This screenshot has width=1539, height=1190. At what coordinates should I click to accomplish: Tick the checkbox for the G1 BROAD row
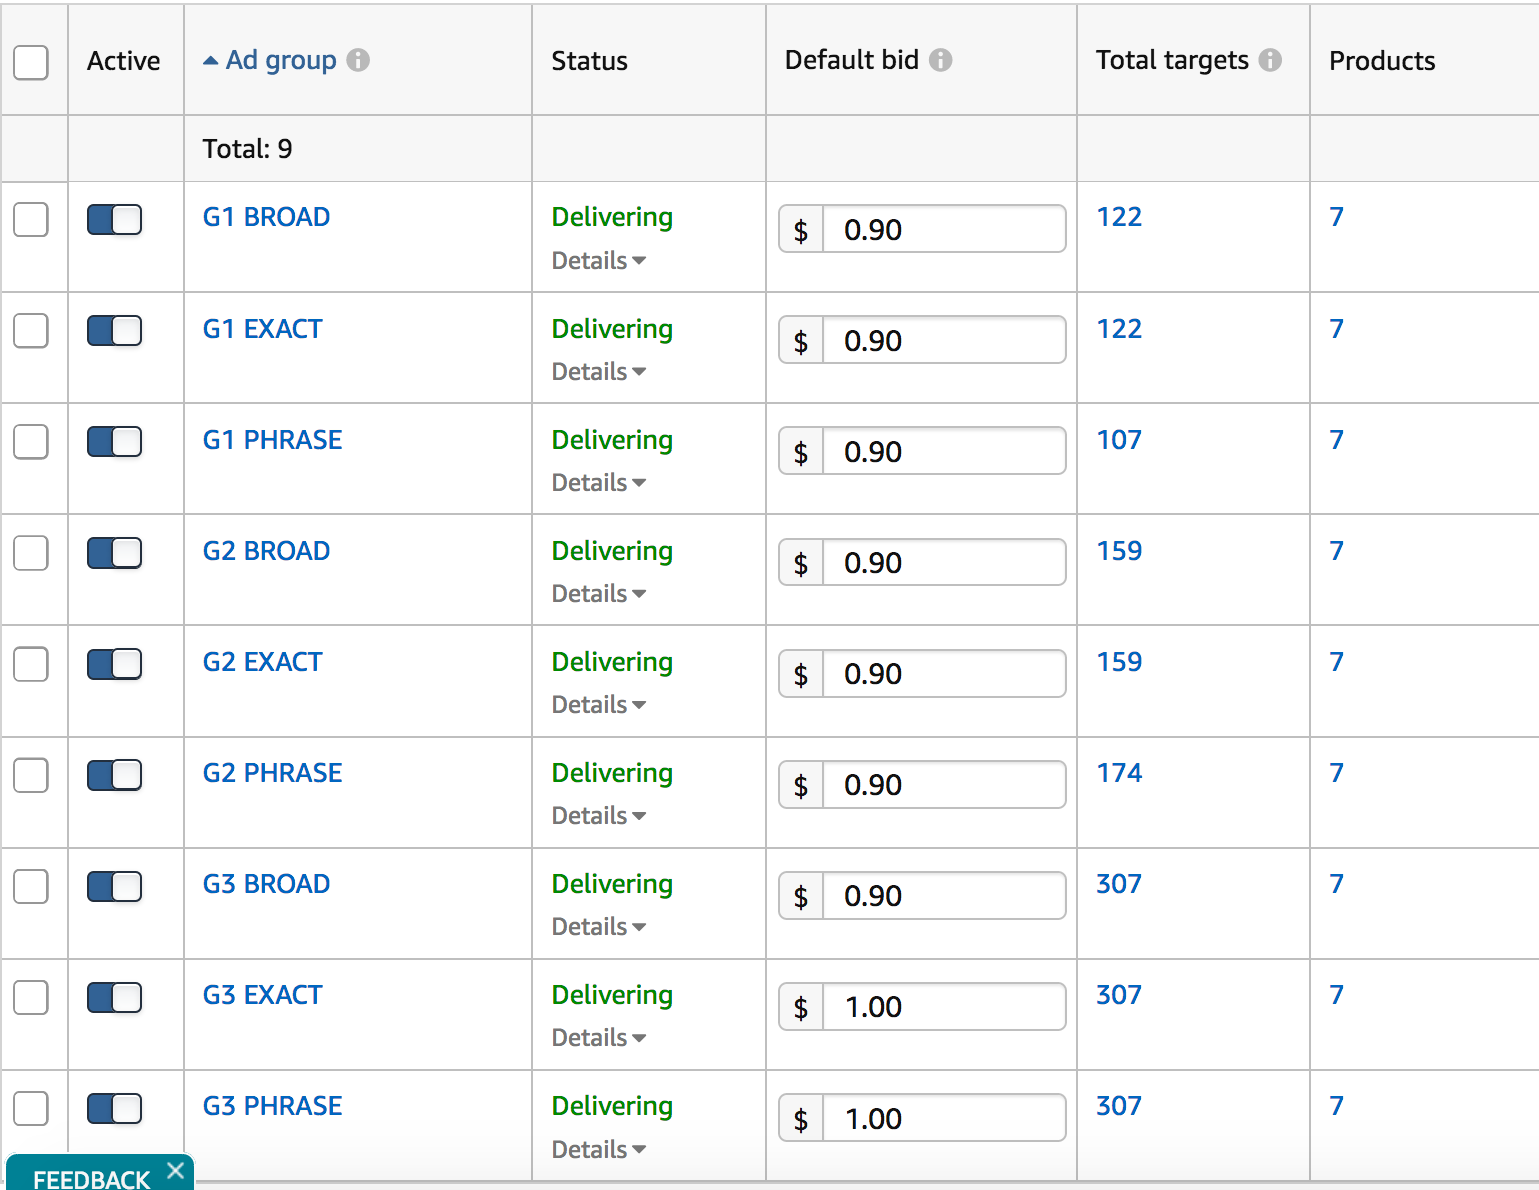tap(31, 219)
